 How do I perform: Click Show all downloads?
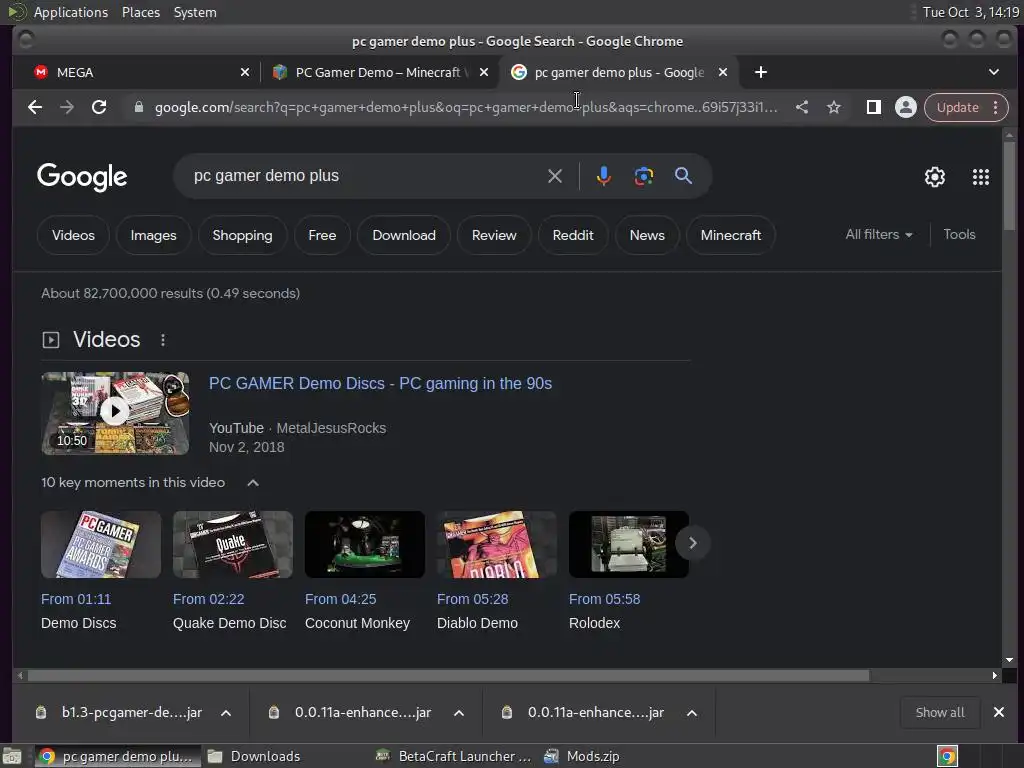pyautogui.click(x=940, y=712)
